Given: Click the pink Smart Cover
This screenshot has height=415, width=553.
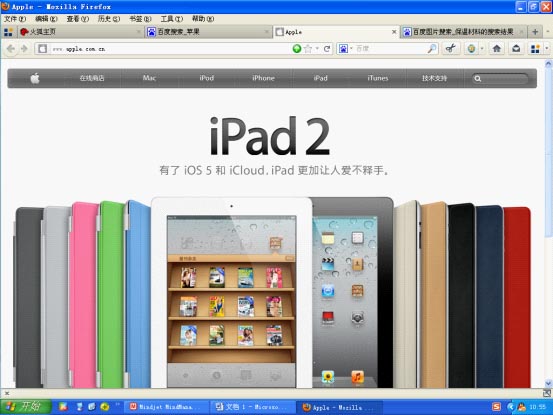Looking at the screenshot, I should click(x=84, y=295).
